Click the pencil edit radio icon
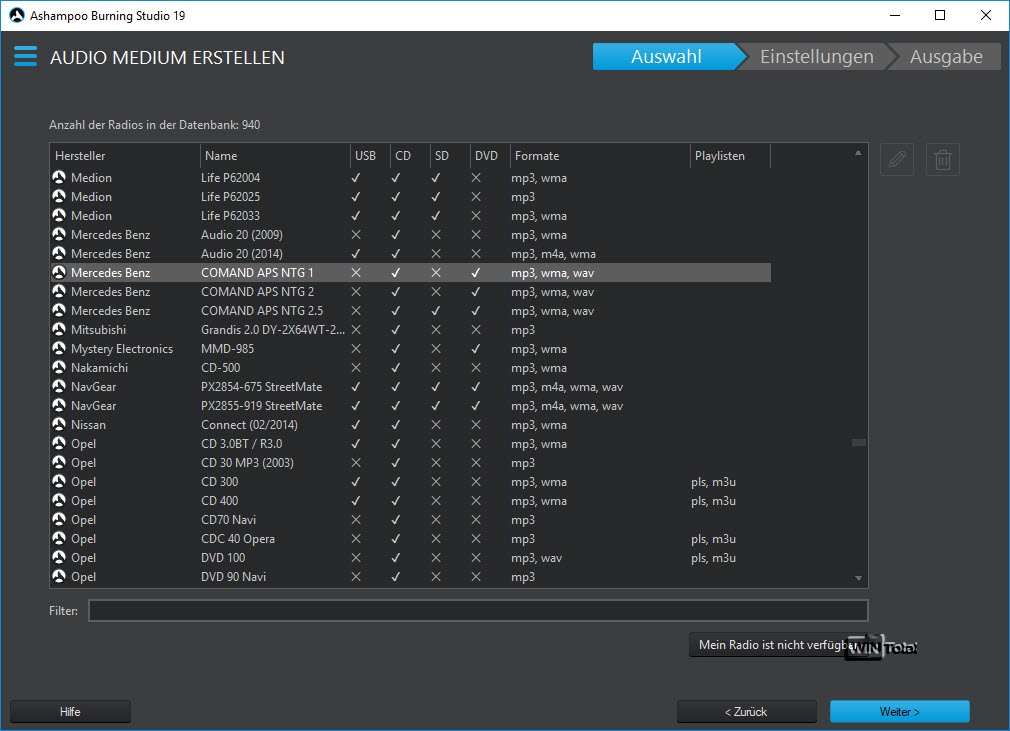 [897, 159]
